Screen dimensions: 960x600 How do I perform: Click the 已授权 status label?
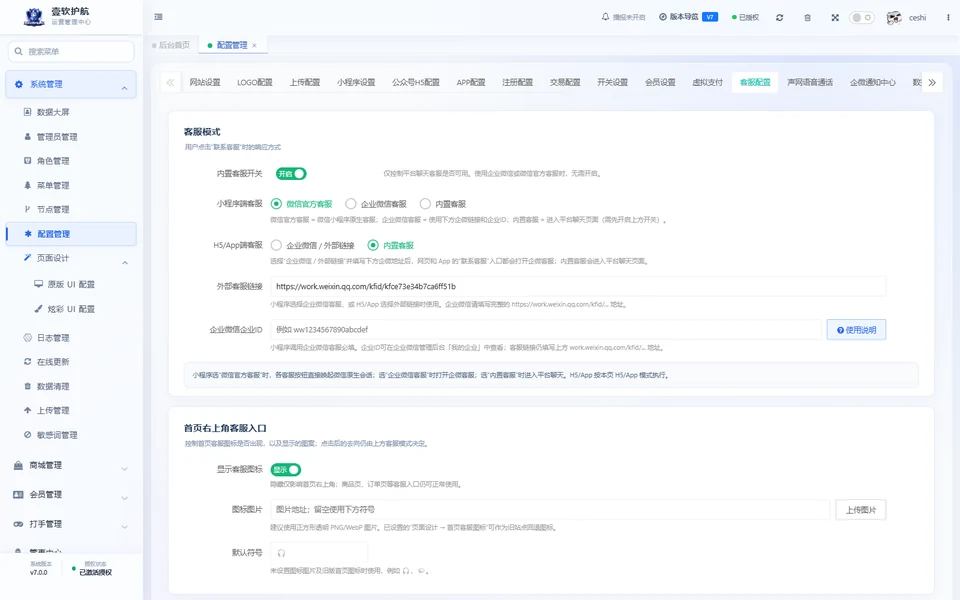[745, 18]
